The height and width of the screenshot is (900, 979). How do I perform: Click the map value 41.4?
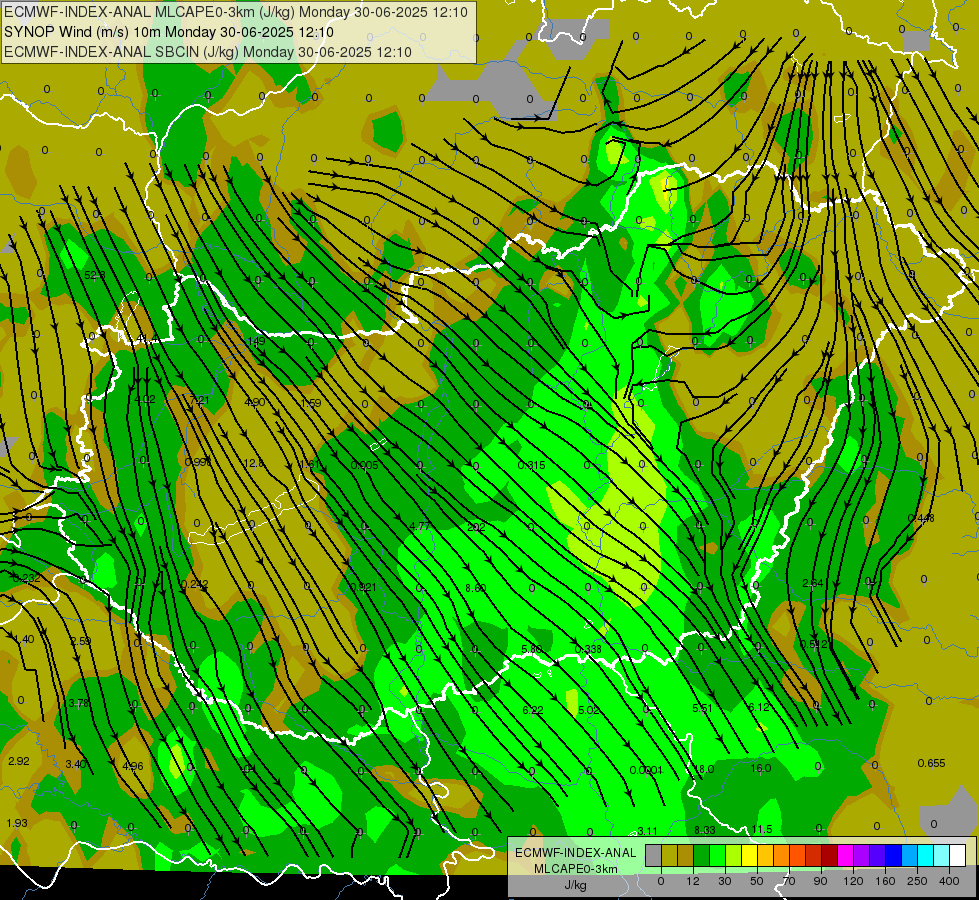click(147, 339)
